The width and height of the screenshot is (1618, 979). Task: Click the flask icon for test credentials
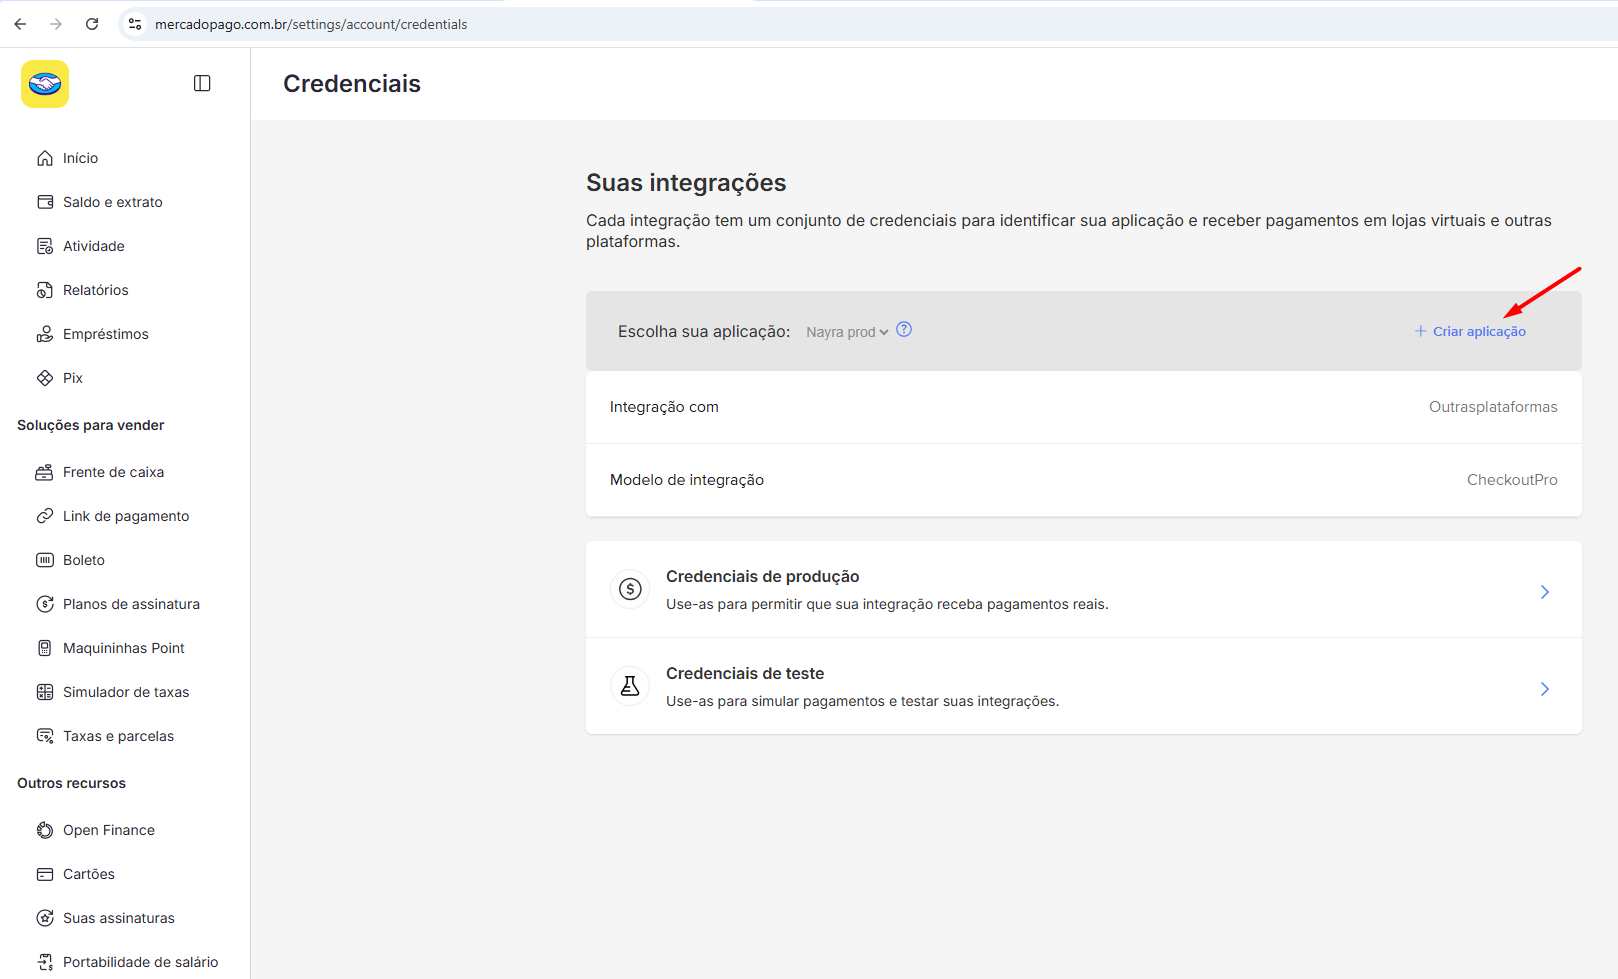click(x=630, y=686)
